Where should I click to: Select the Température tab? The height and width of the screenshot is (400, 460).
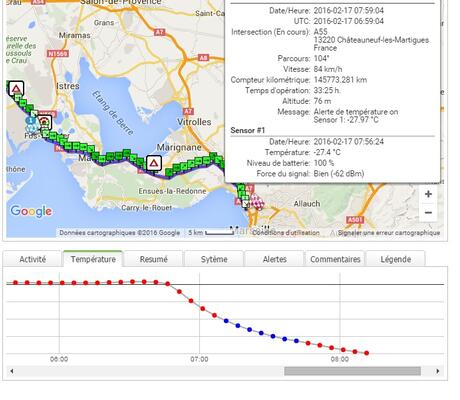pos(93,259)
